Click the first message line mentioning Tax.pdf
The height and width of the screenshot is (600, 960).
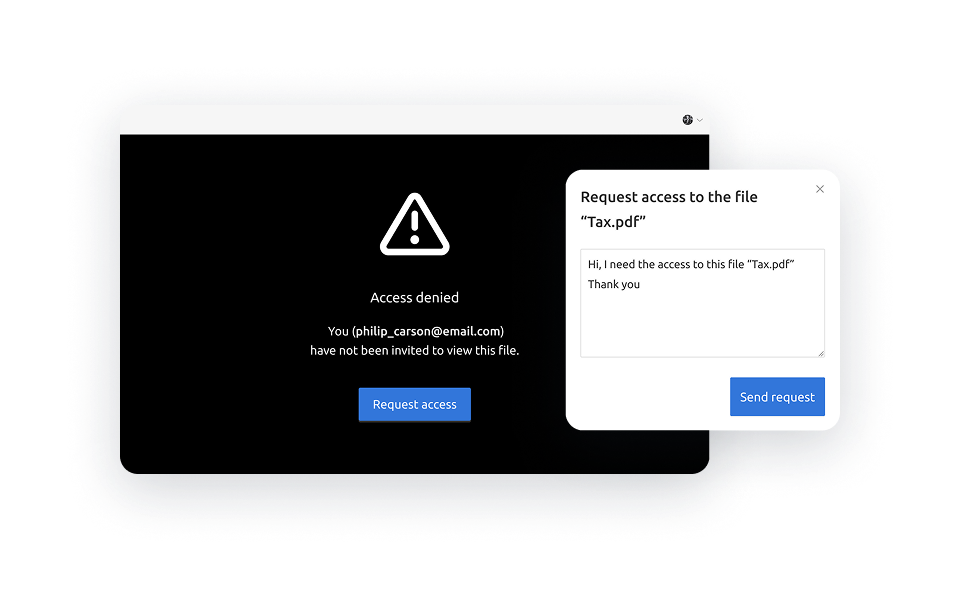point(691,264)
